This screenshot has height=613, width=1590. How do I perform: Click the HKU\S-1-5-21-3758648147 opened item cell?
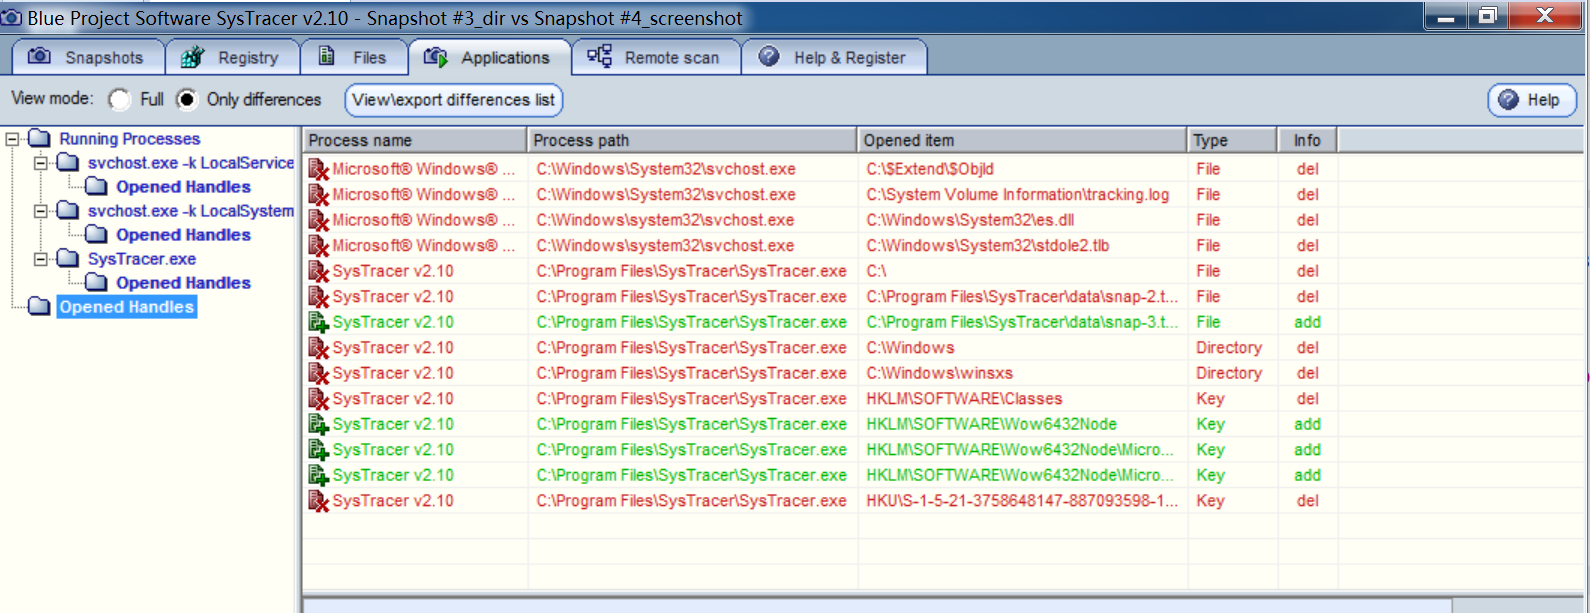(x=1022, y=501)
